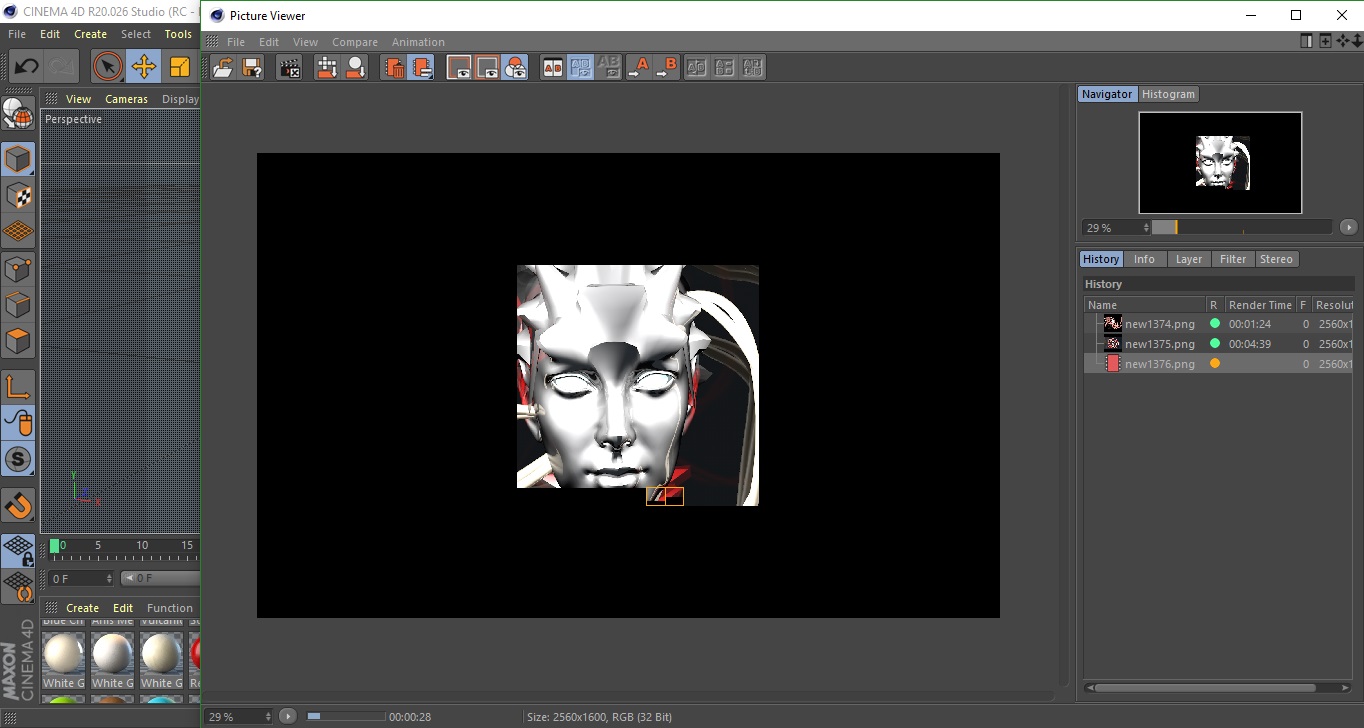
Task: Click the sphere-with-arrow toolbar icon
Action: [x=355, y=67]
